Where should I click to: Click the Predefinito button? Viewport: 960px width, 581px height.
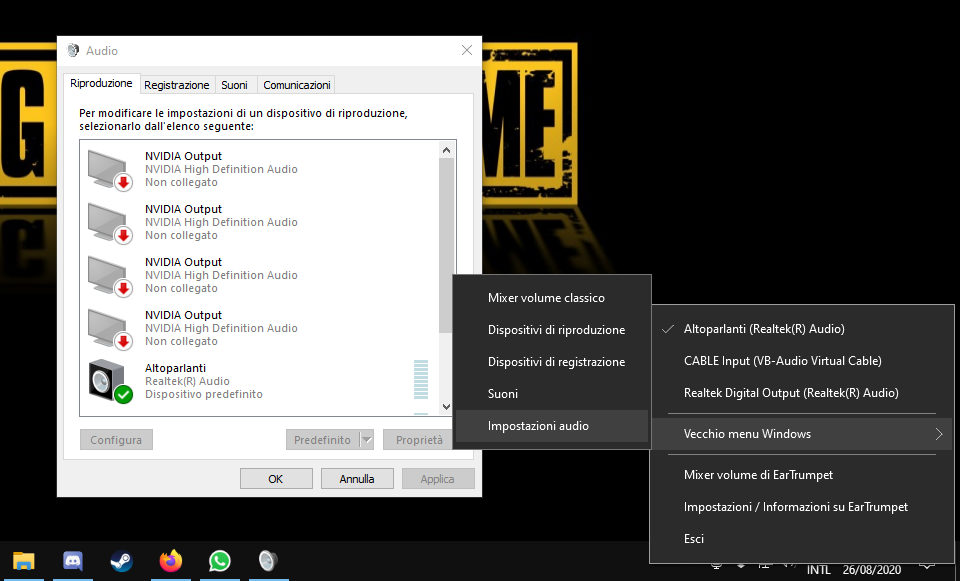tap(323, 440)
